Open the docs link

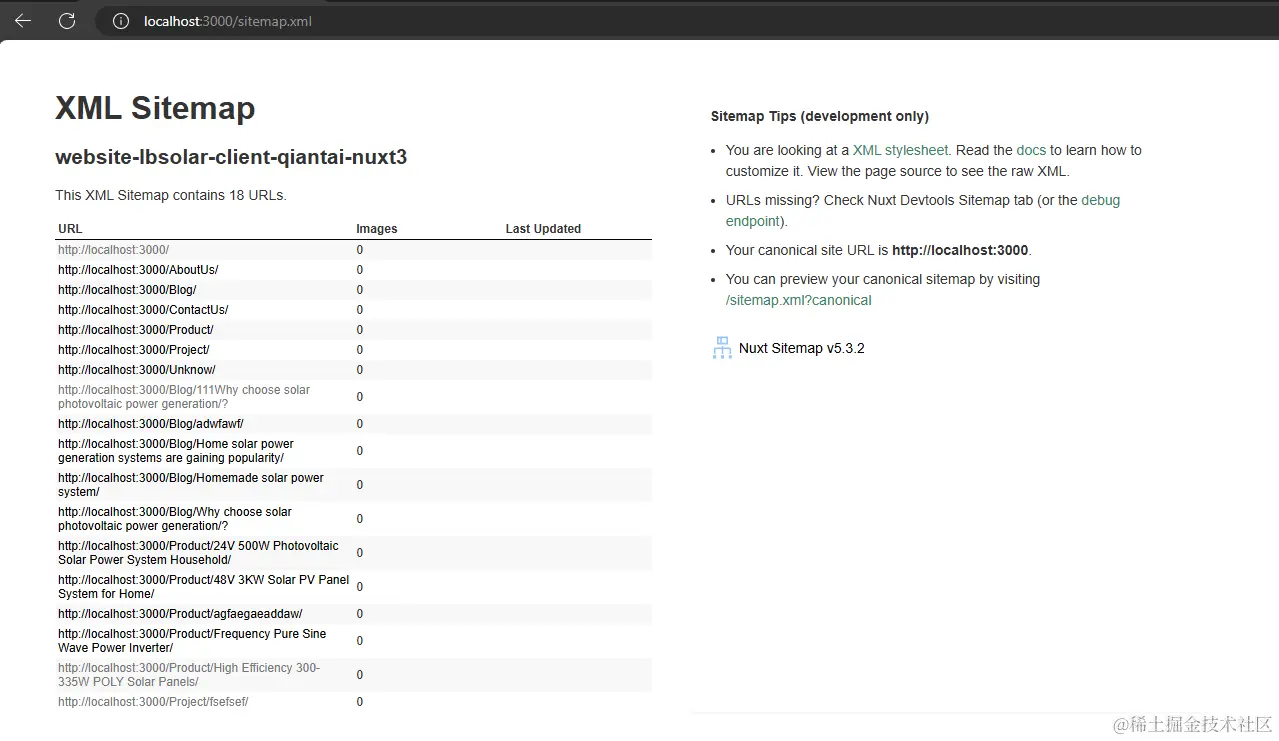coord(1031,150)
